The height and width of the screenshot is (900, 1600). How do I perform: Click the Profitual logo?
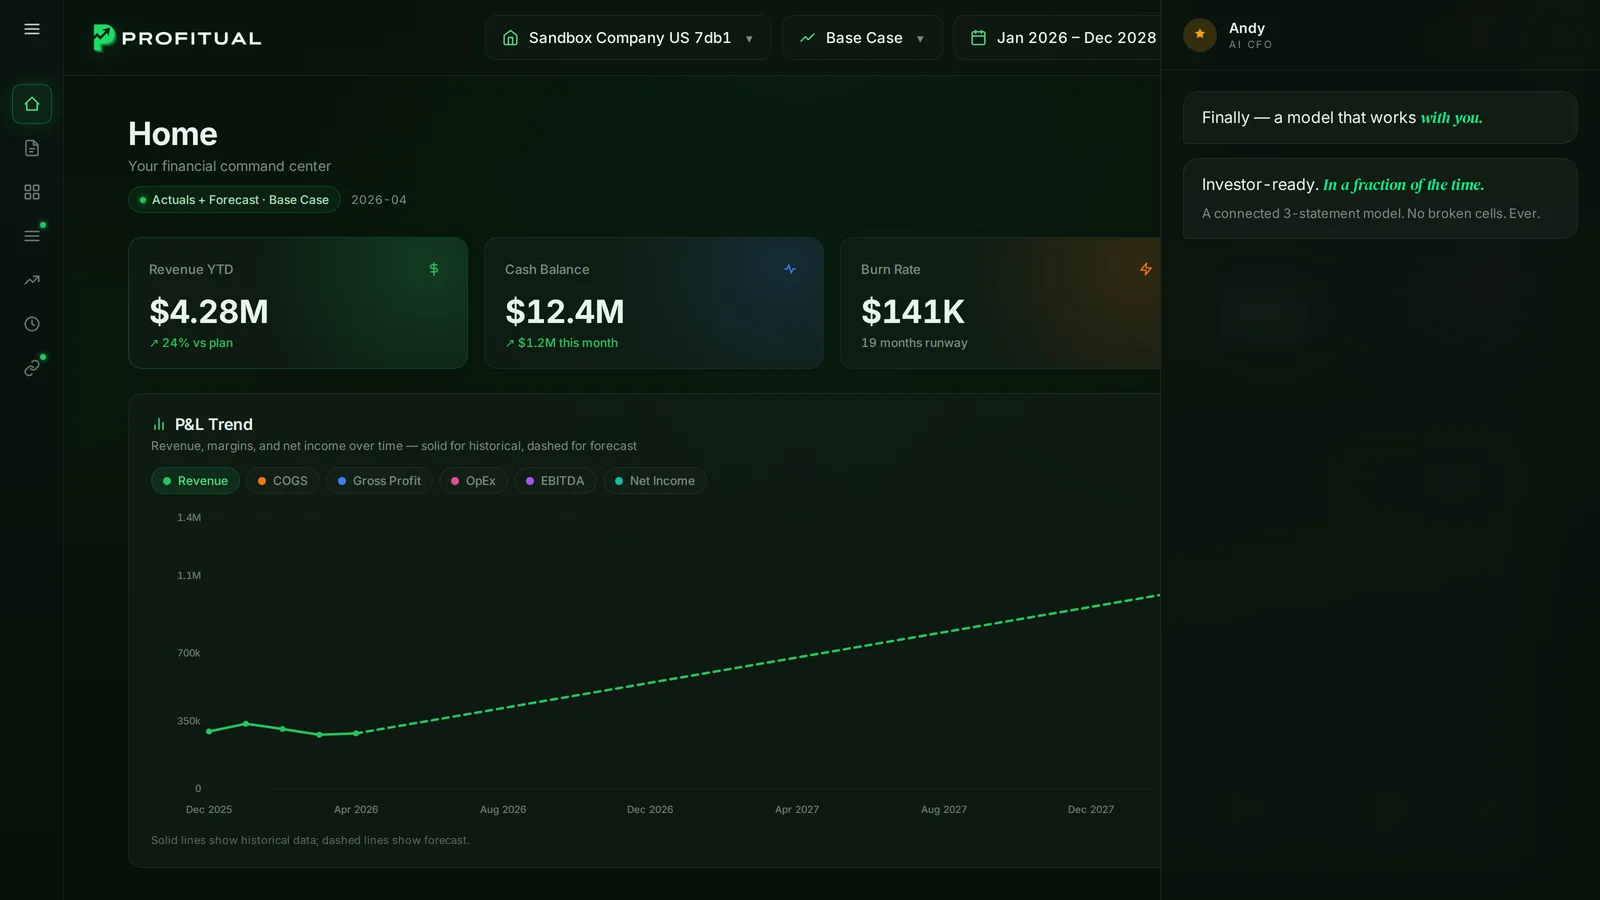(177, 38)
